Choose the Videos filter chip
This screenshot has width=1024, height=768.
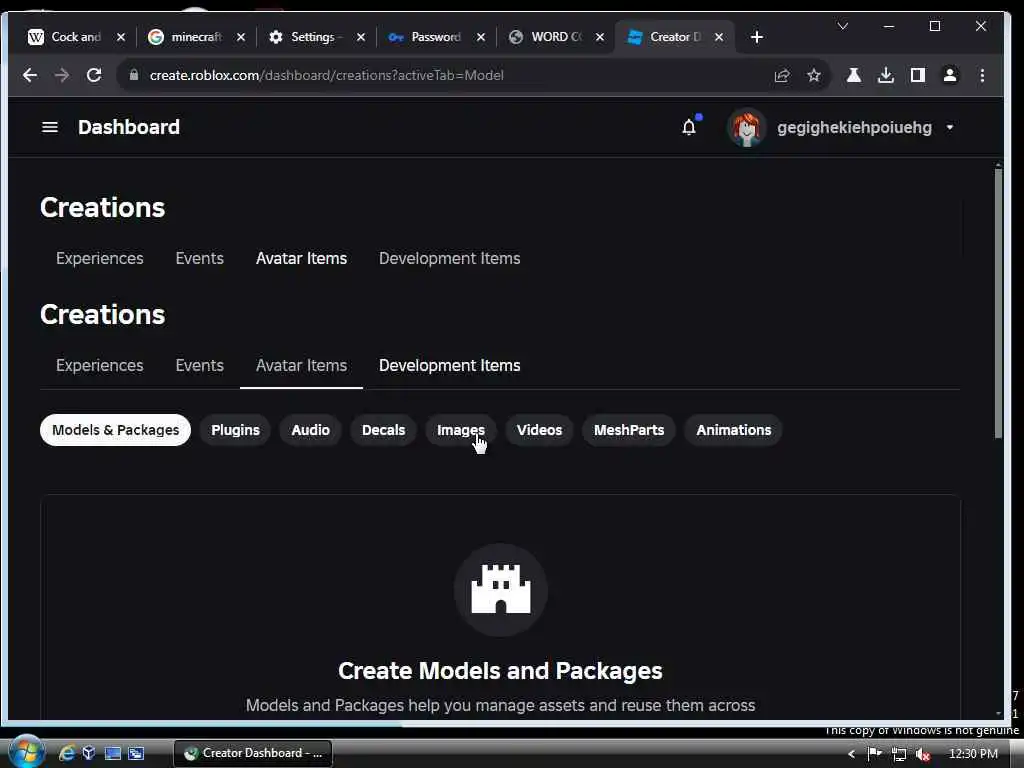pos(539,430)
